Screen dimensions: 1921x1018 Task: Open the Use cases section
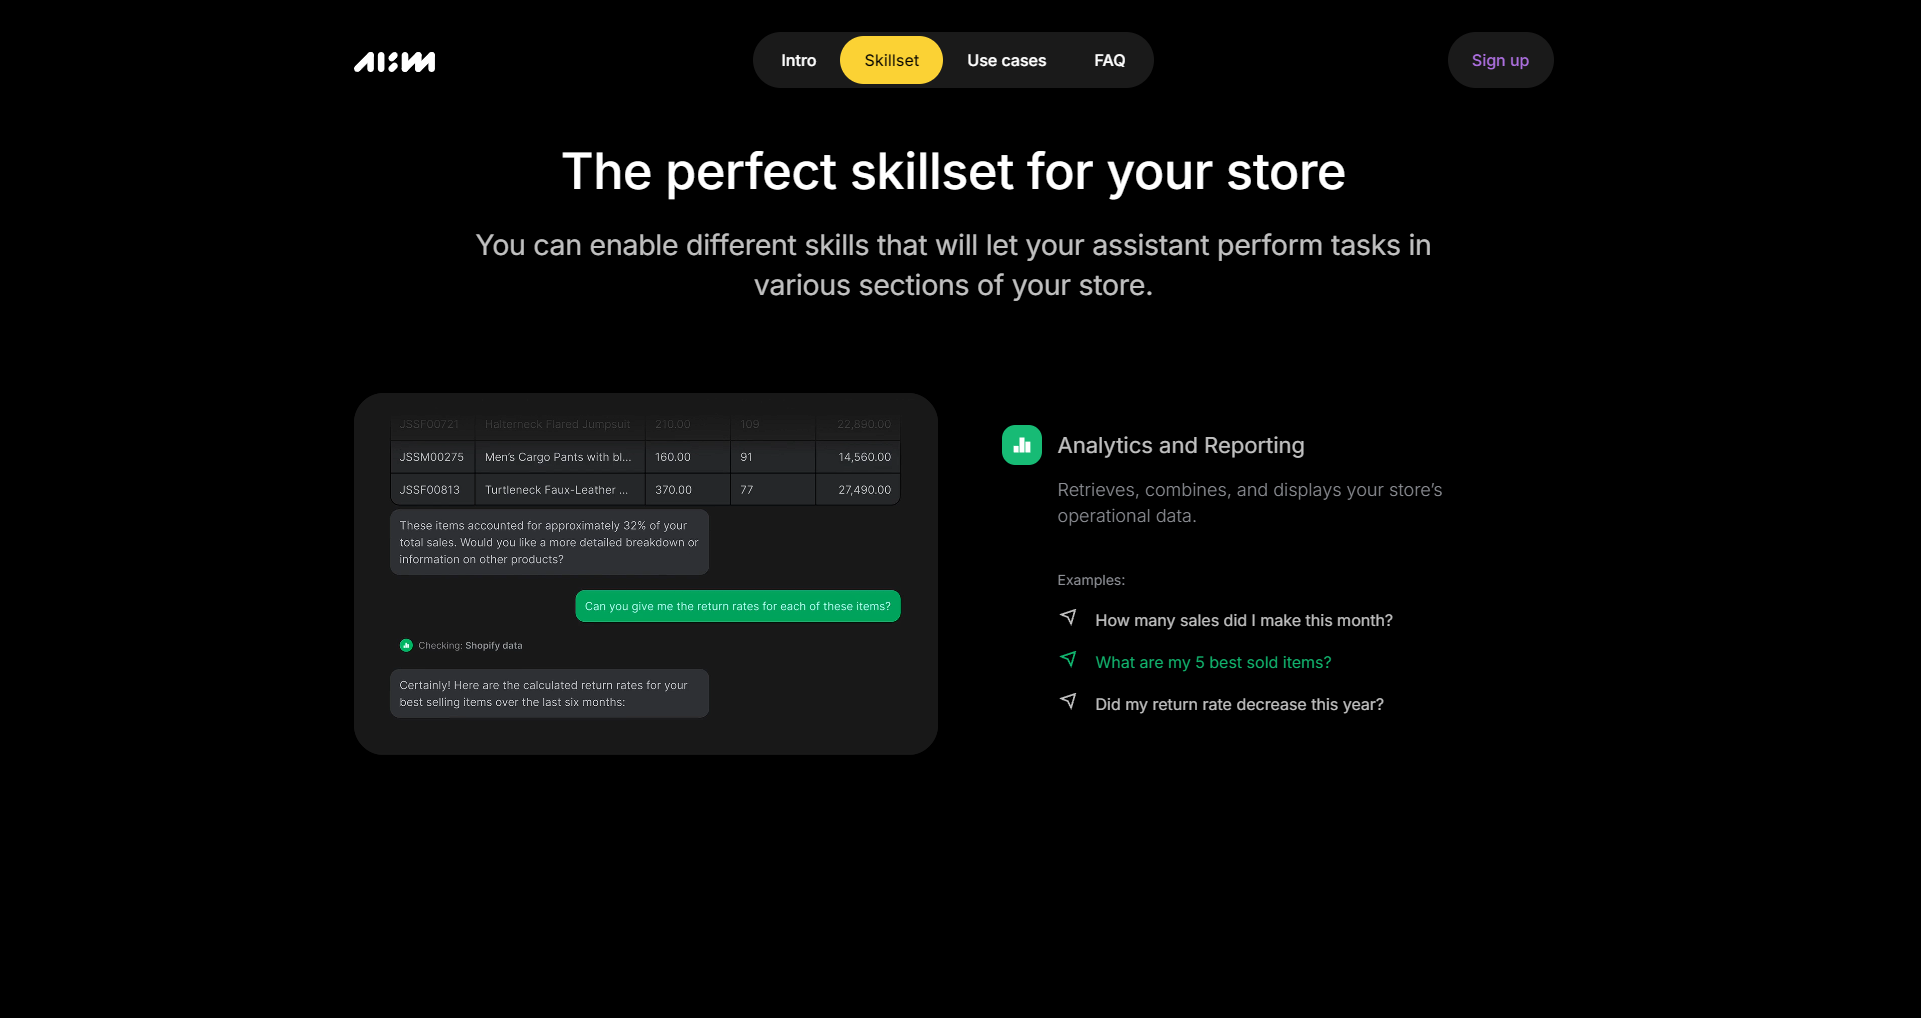tap(1007, 60)
